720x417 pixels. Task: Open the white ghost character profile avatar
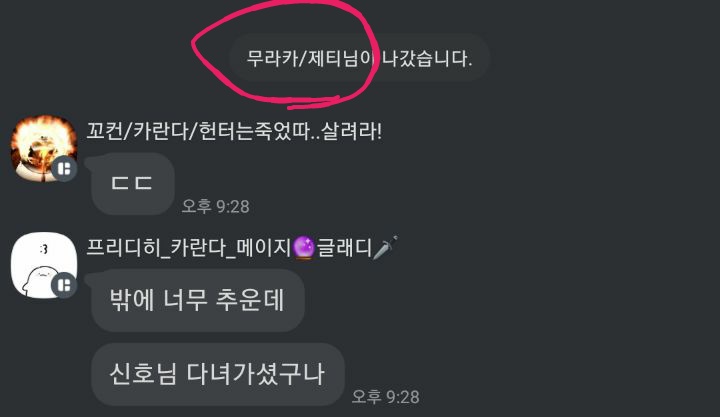tap(44, 265)
